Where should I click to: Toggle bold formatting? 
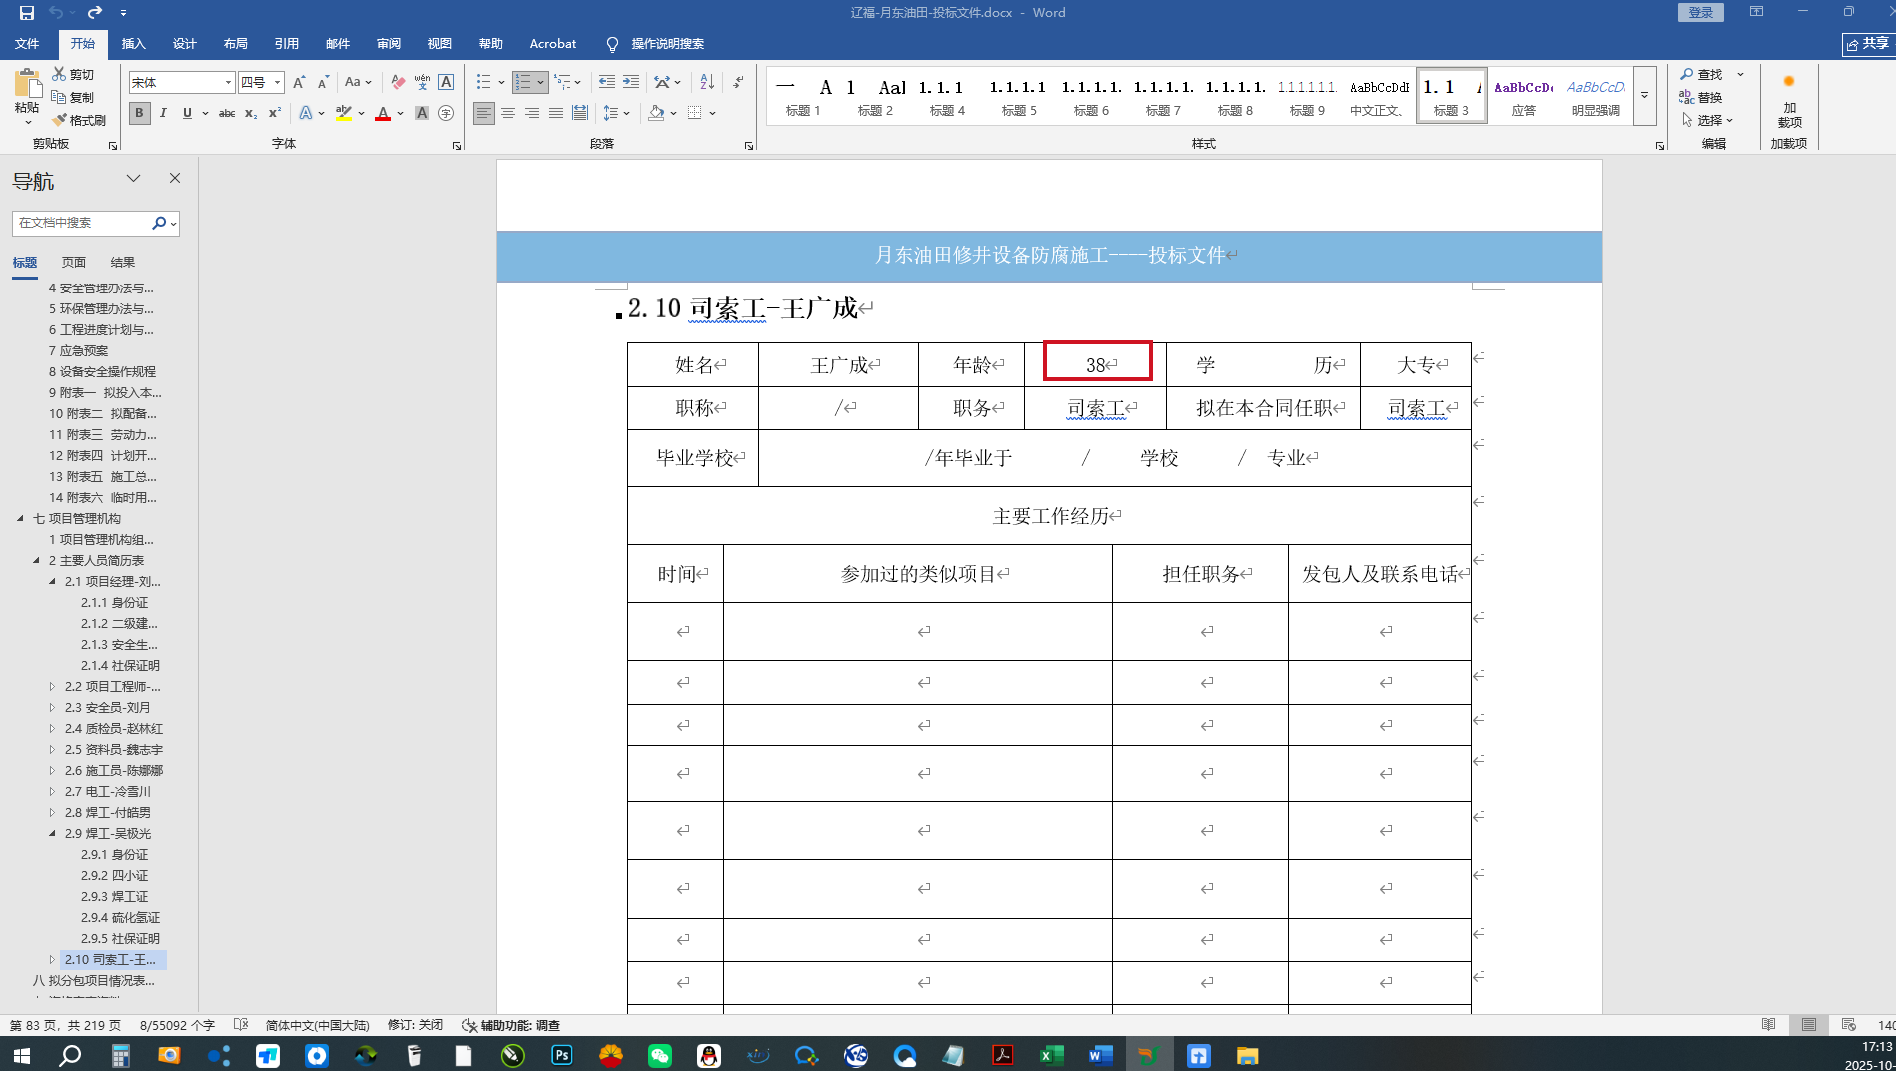pos(139,113)
